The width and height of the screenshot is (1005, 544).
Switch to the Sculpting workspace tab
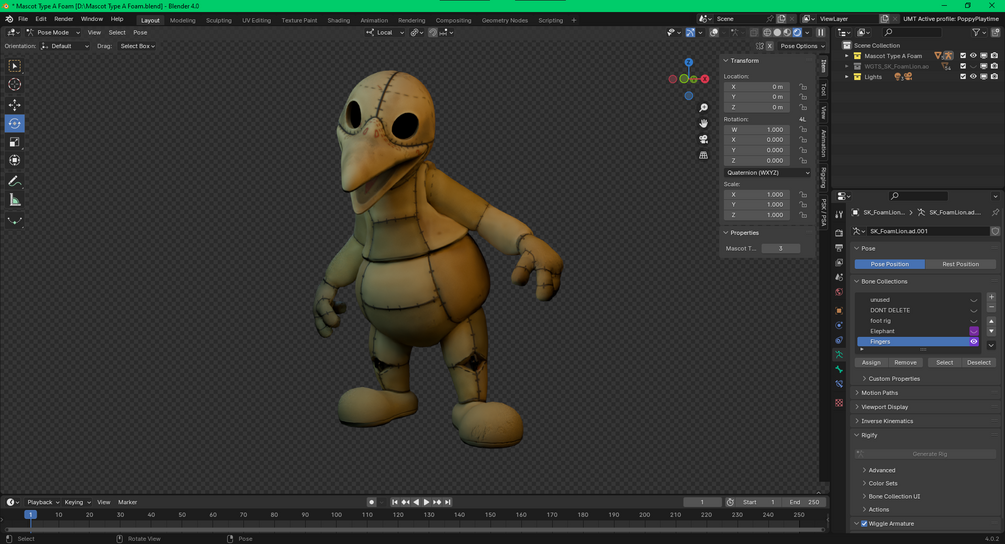tap(218, 20)
